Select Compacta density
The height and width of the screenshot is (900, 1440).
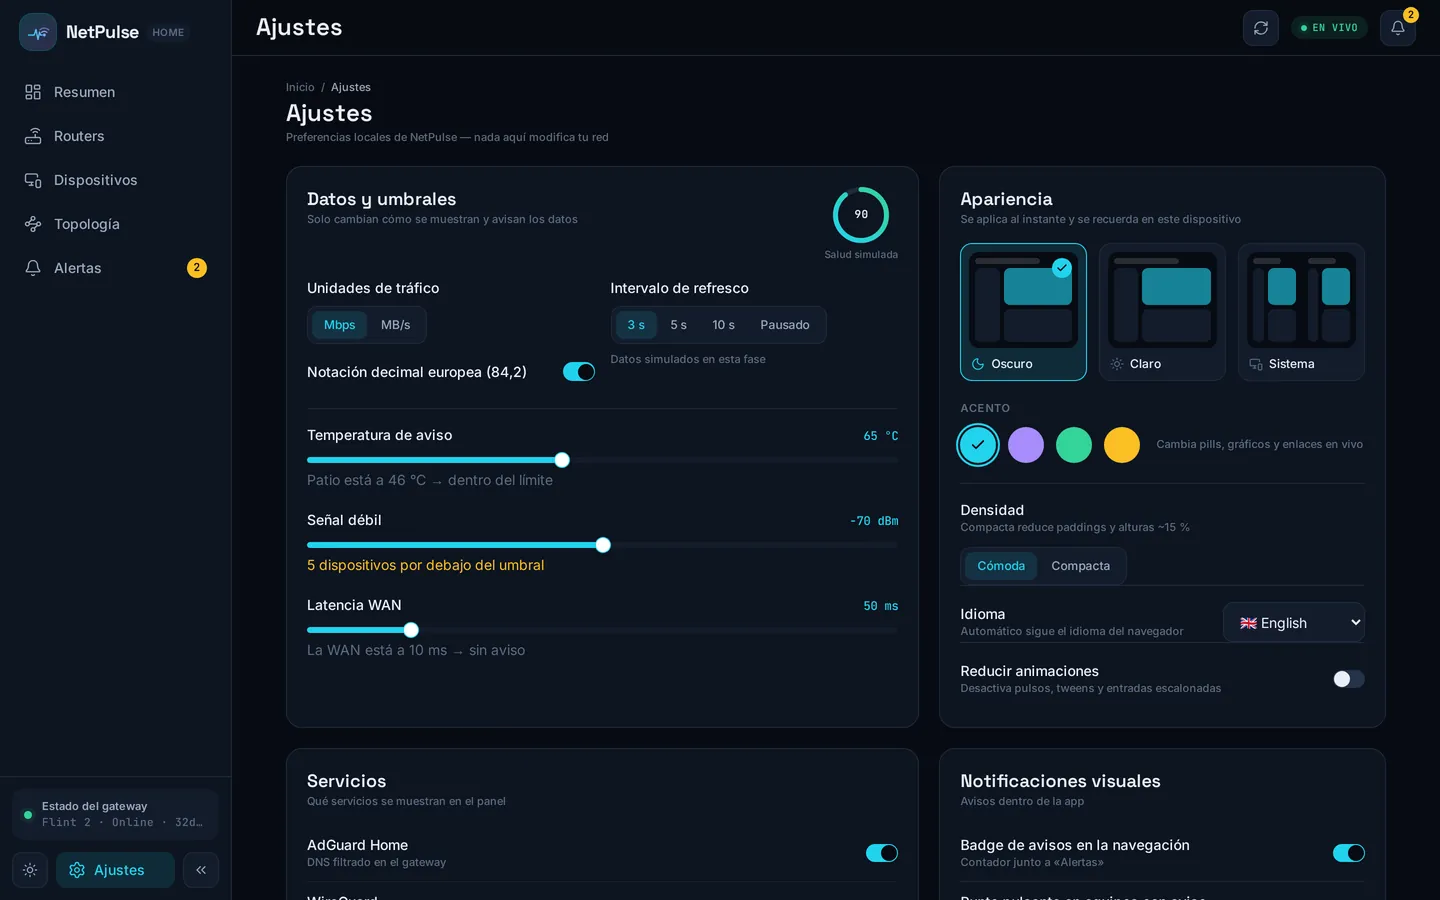pyautogui.click(x=1080, y=566)
